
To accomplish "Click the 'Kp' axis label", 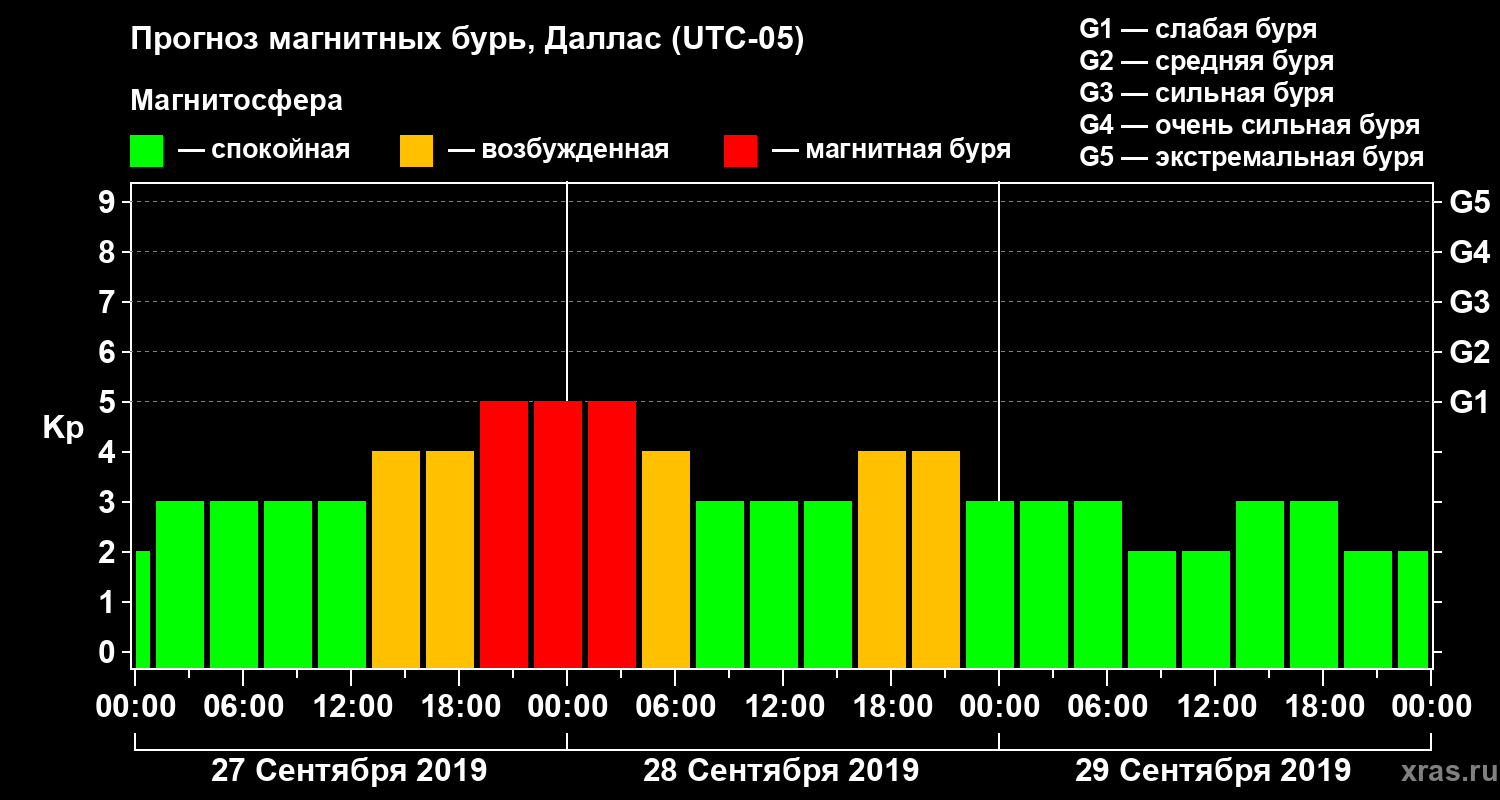I will pyautogui.click(x=63, y=428).
